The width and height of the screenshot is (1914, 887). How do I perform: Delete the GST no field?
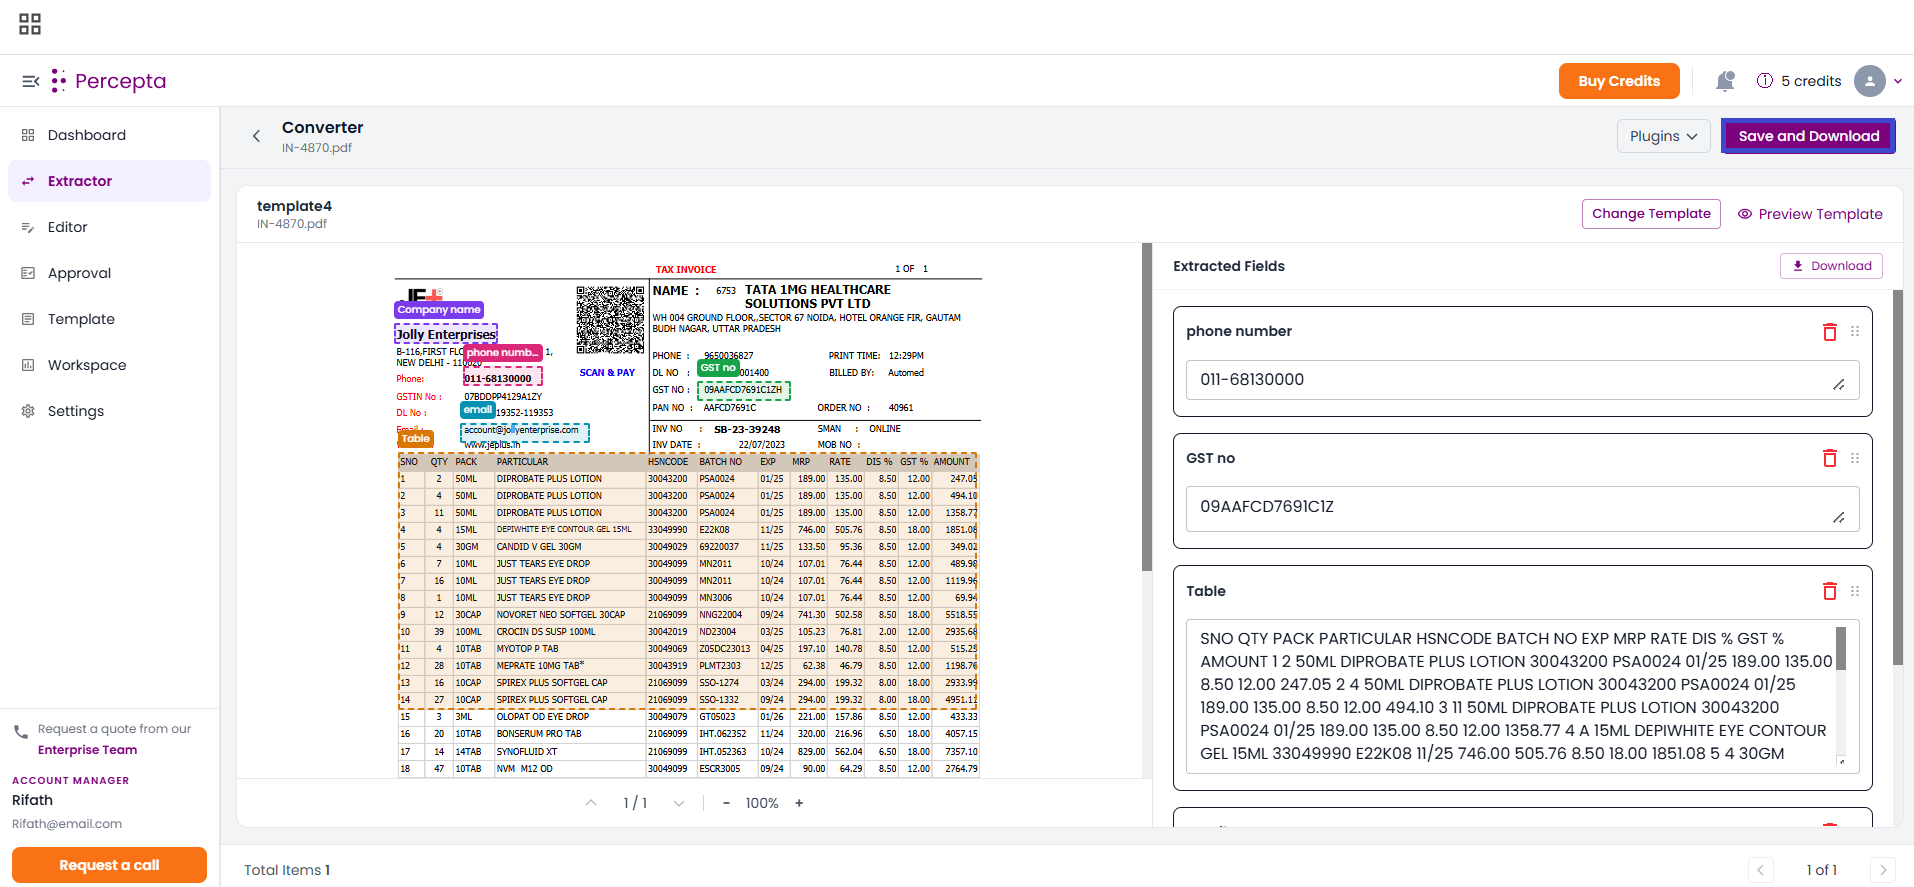pos(1830,458)
